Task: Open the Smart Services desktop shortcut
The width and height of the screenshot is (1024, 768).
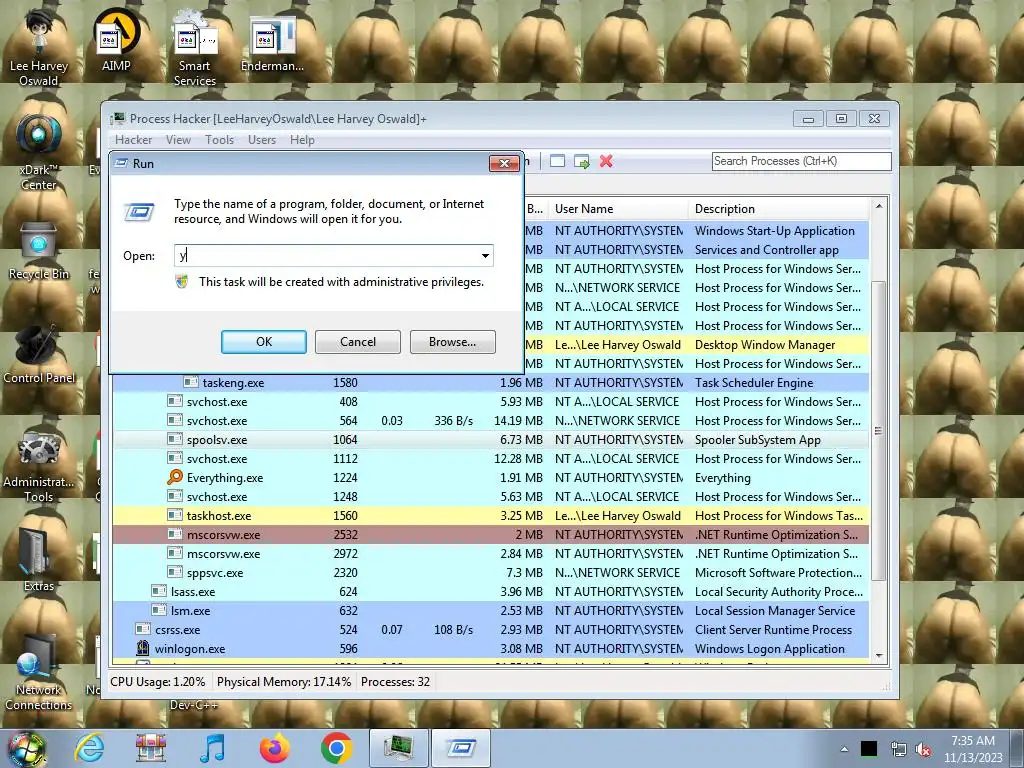Action: pos(195,47)
